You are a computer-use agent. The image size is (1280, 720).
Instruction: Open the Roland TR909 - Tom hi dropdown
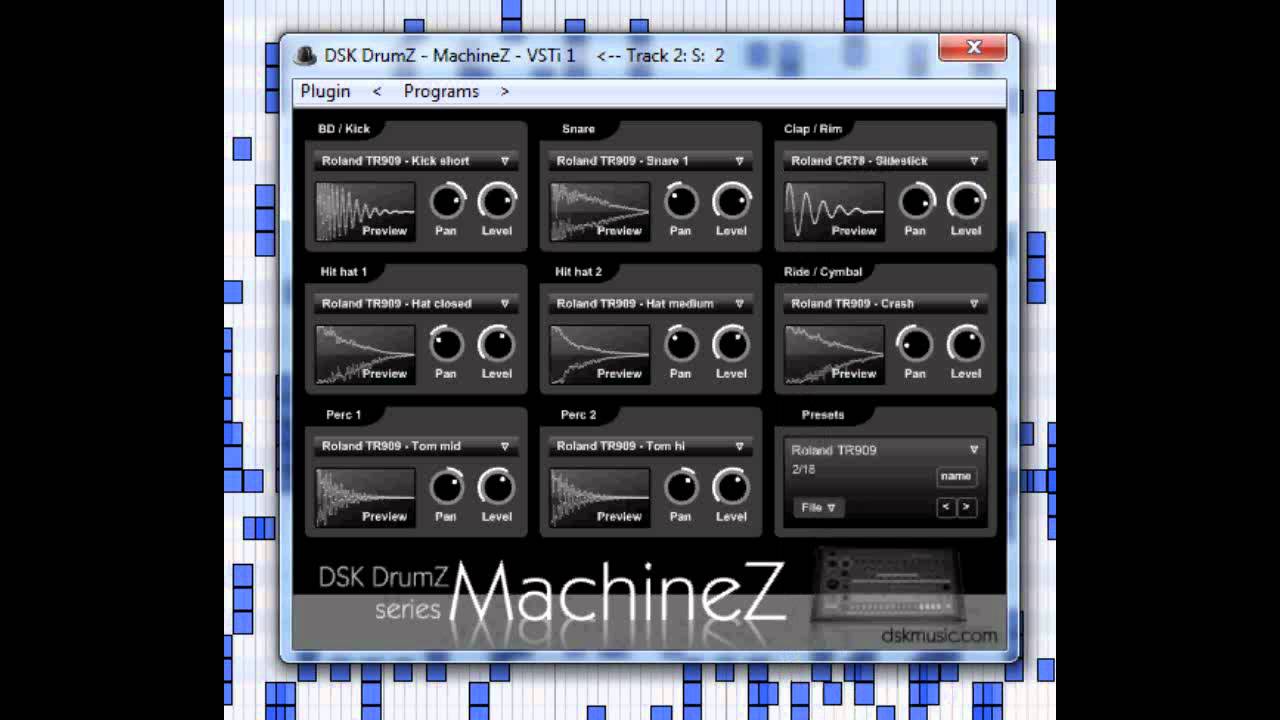click(650, 447)
